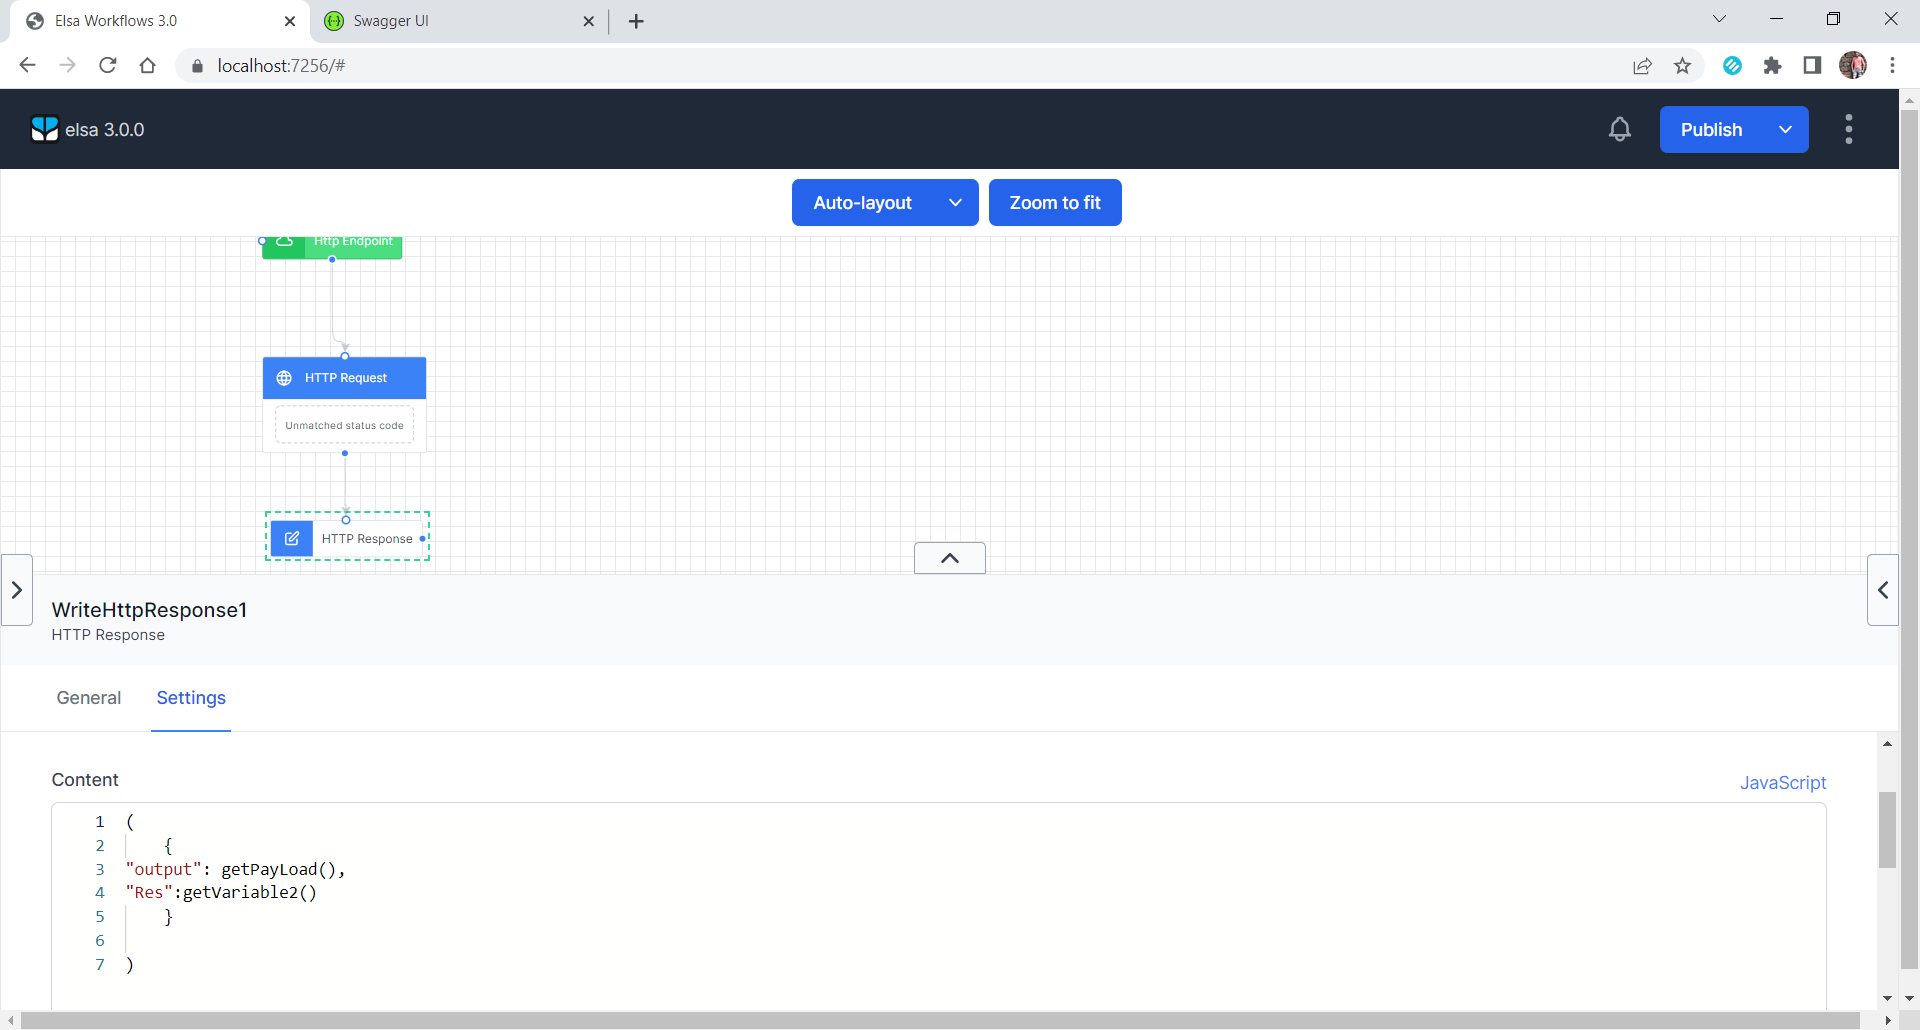Close the Swagger UI tab
This screenshot has height=1030, width=1920.
(x=588, y=21)
